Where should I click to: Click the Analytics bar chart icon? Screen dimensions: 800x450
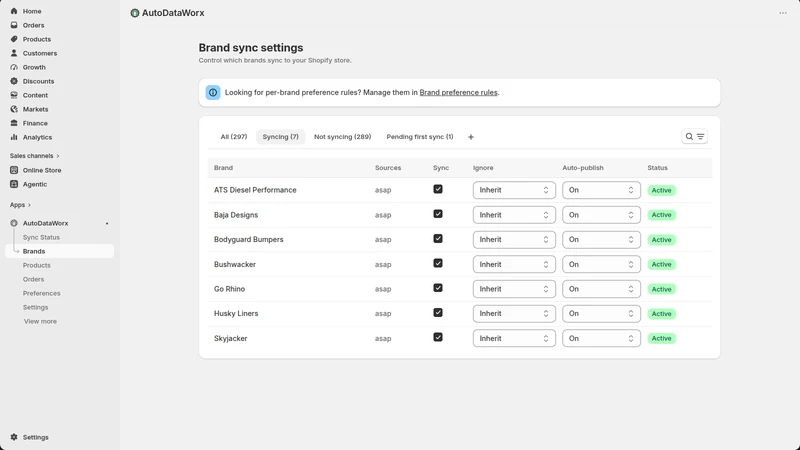coord(14,137)
